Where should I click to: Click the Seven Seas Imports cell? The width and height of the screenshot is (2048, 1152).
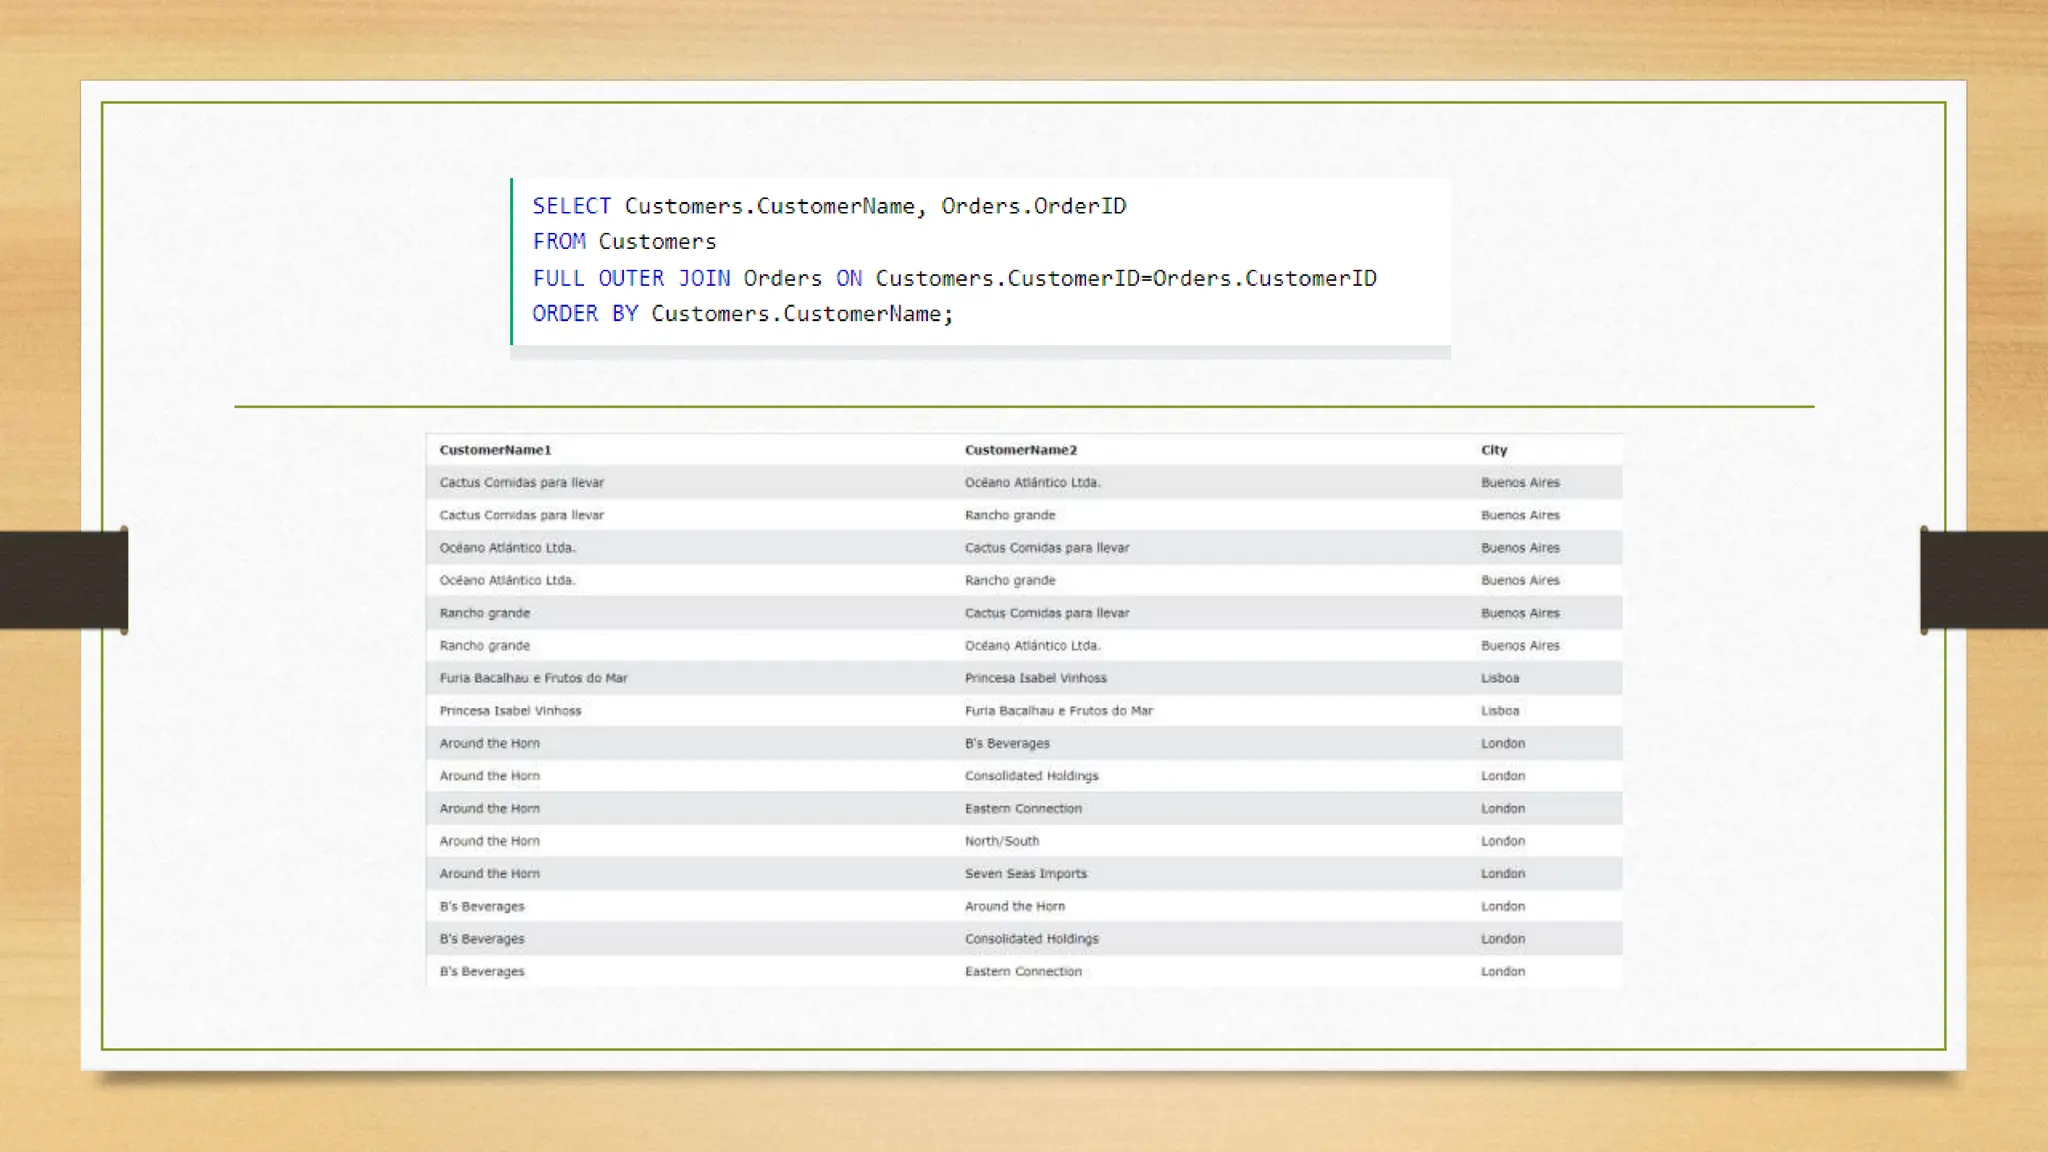point(1025,873)
